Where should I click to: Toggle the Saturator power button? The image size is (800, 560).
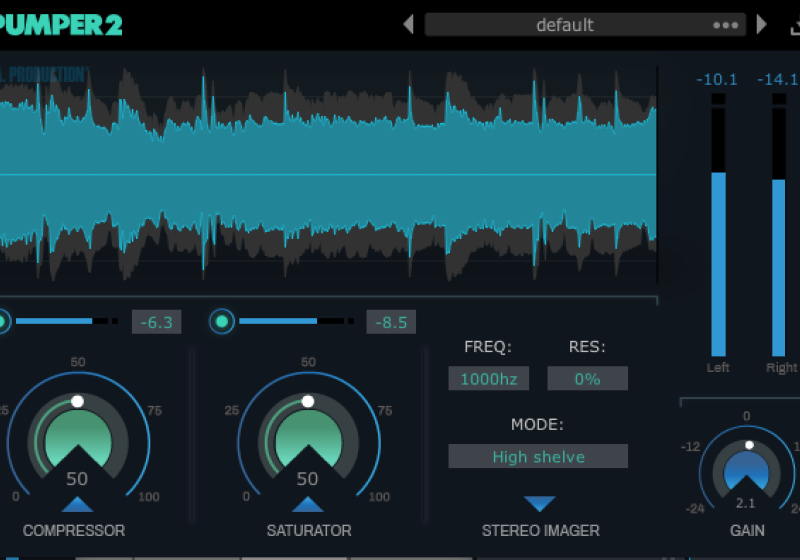click(x=222, y=321)
